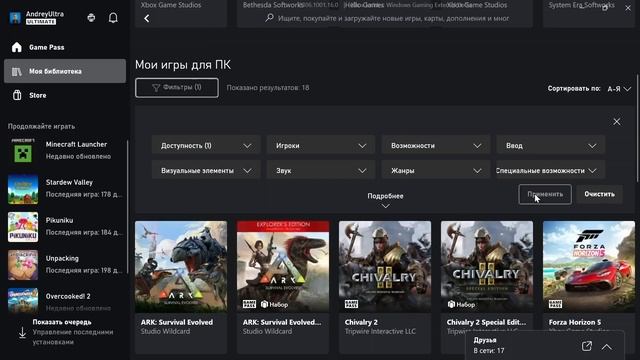The image size is (640, 360).
Task: Expand the Жанры filter
Action: click(x=436, y=171)
